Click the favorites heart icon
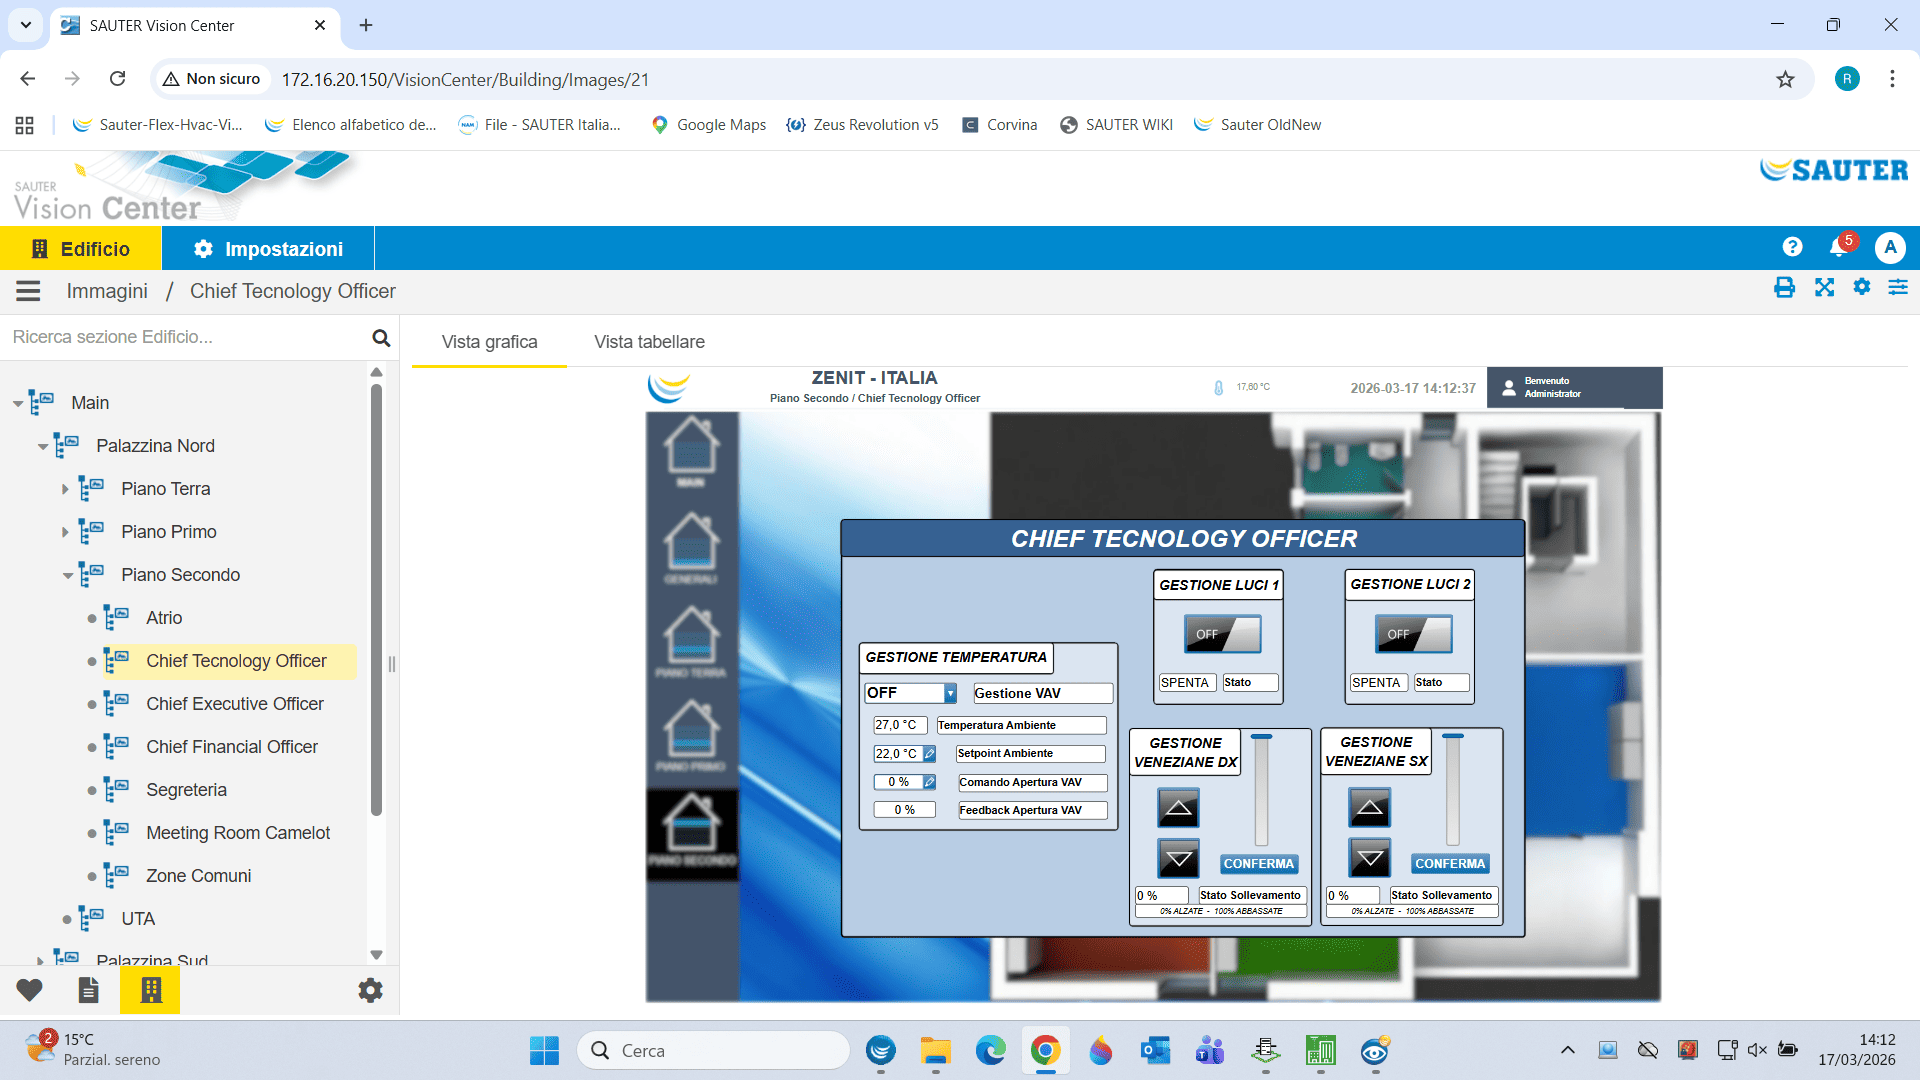The width and height of the screenshot is (1920, 1080). click(x=29, y=990)
